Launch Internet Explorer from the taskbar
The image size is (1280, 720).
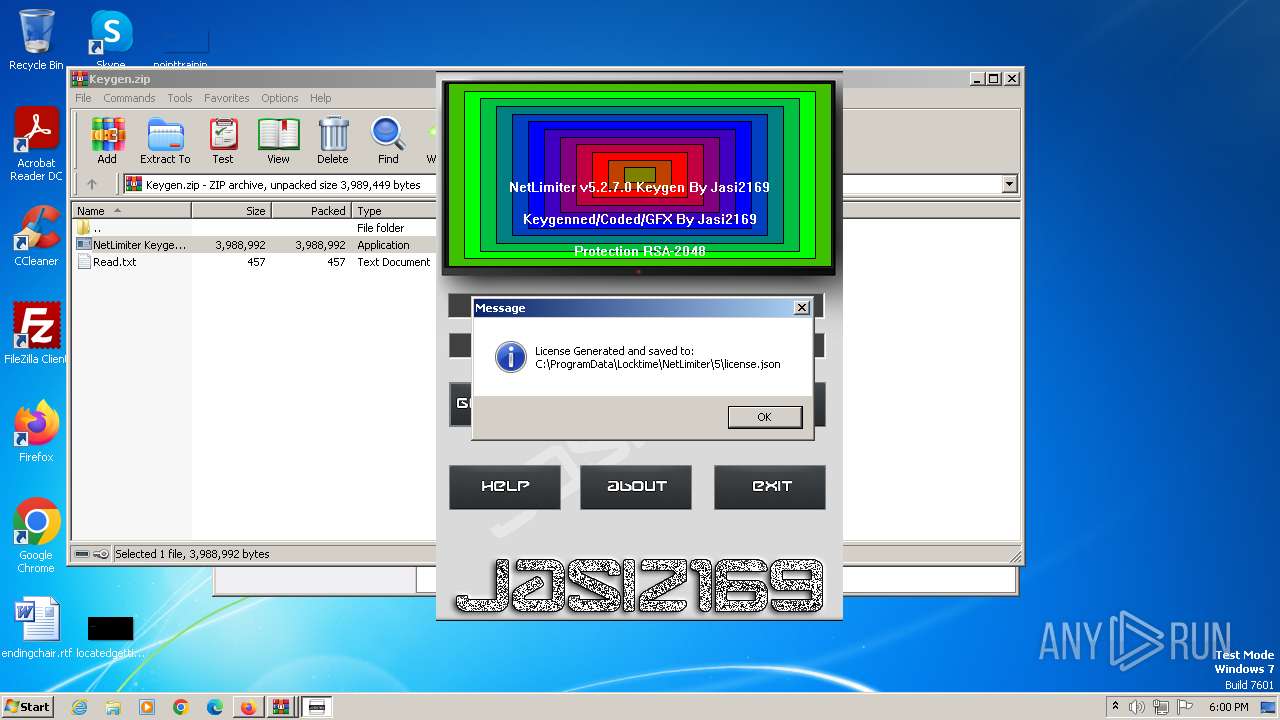coord(79,707)
